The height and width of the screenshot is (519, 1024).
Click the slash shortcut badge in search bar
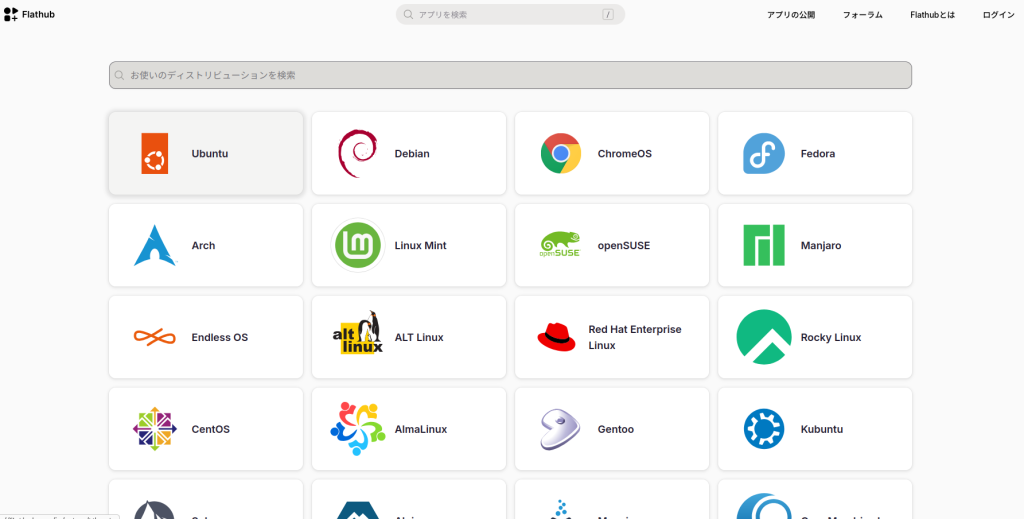point(608,14)
